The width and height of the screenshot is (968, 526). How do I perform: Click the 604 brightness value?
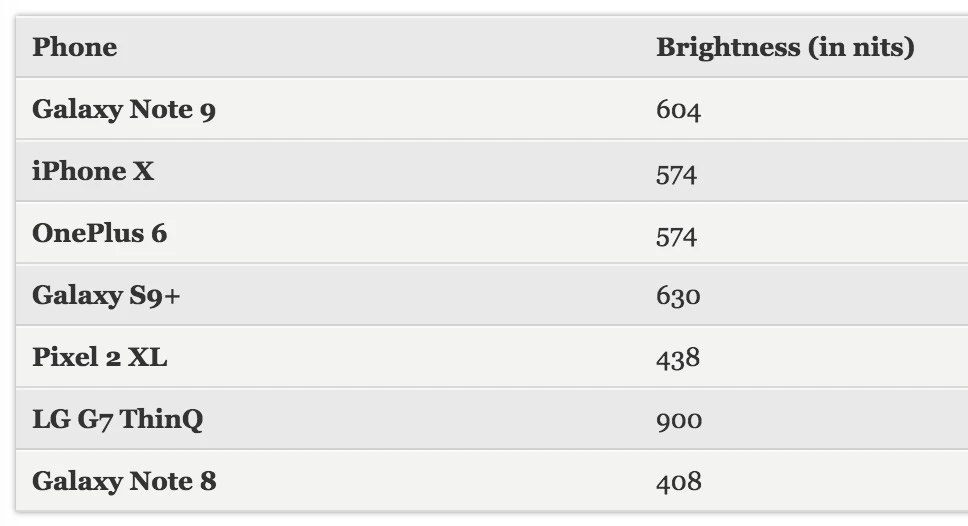pos(678,110)
